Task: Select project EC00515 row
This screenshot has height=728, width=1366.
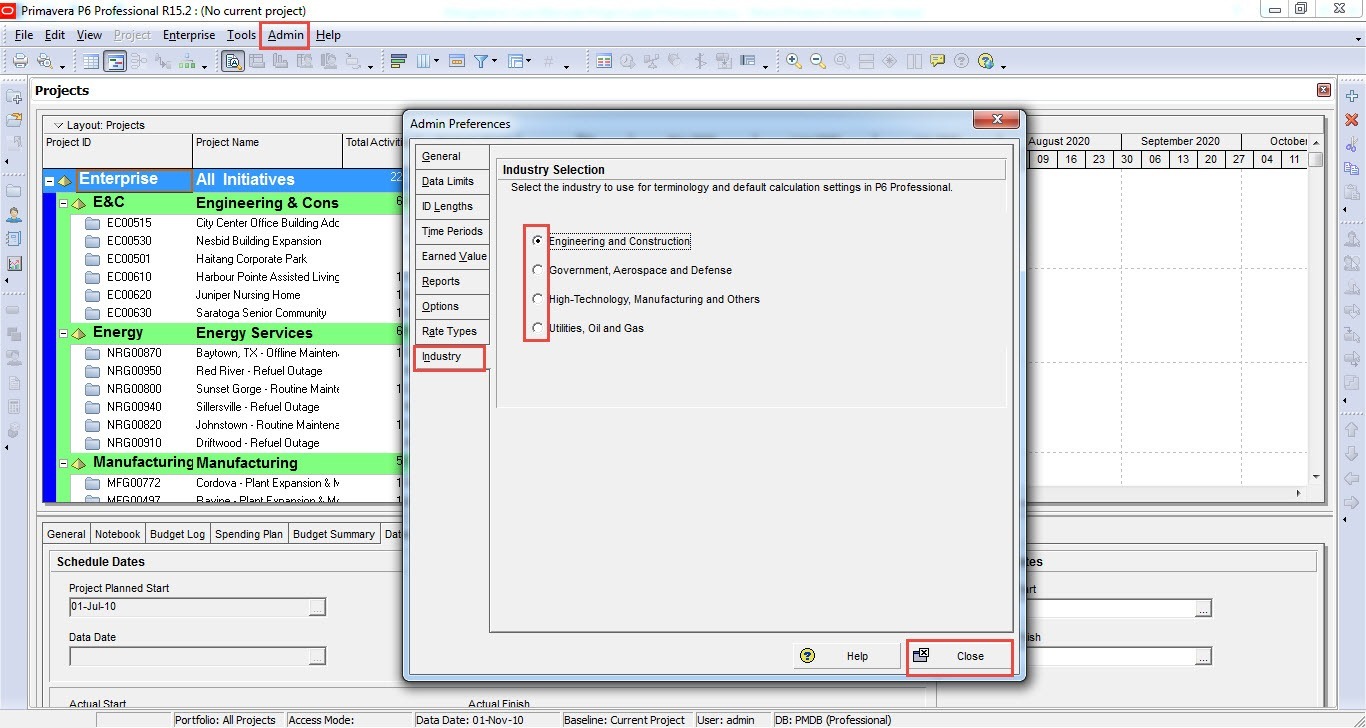Action: tap(129, 223)
